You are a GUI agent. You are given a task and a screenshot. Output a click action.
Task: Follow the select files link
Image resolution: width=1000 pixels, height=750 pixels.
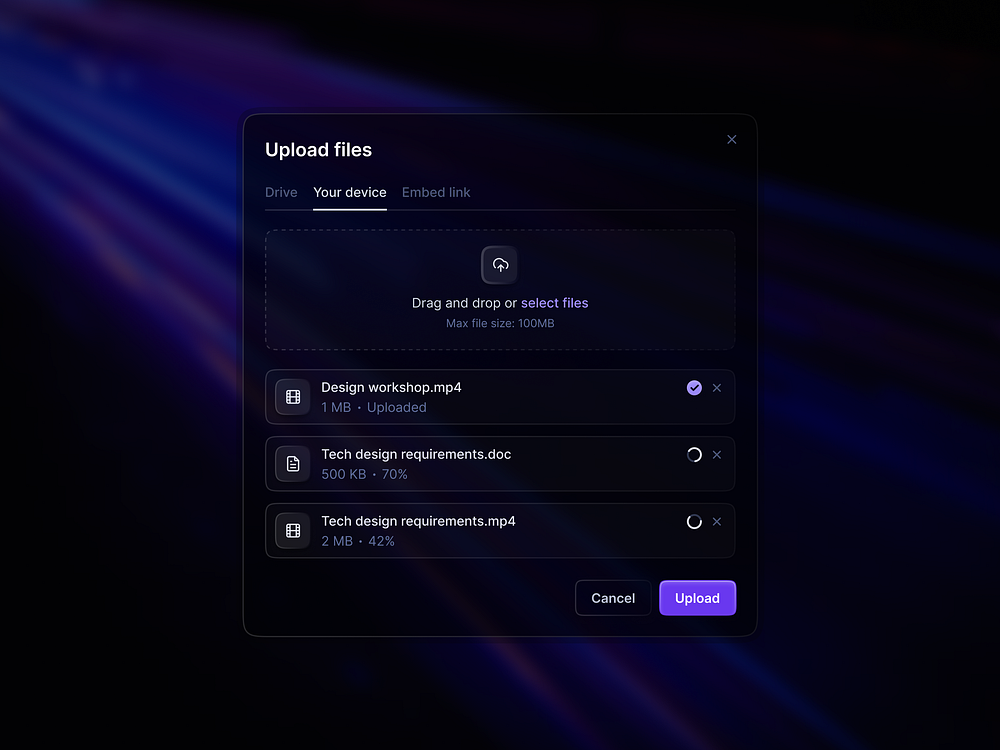[x=555, y=303]
